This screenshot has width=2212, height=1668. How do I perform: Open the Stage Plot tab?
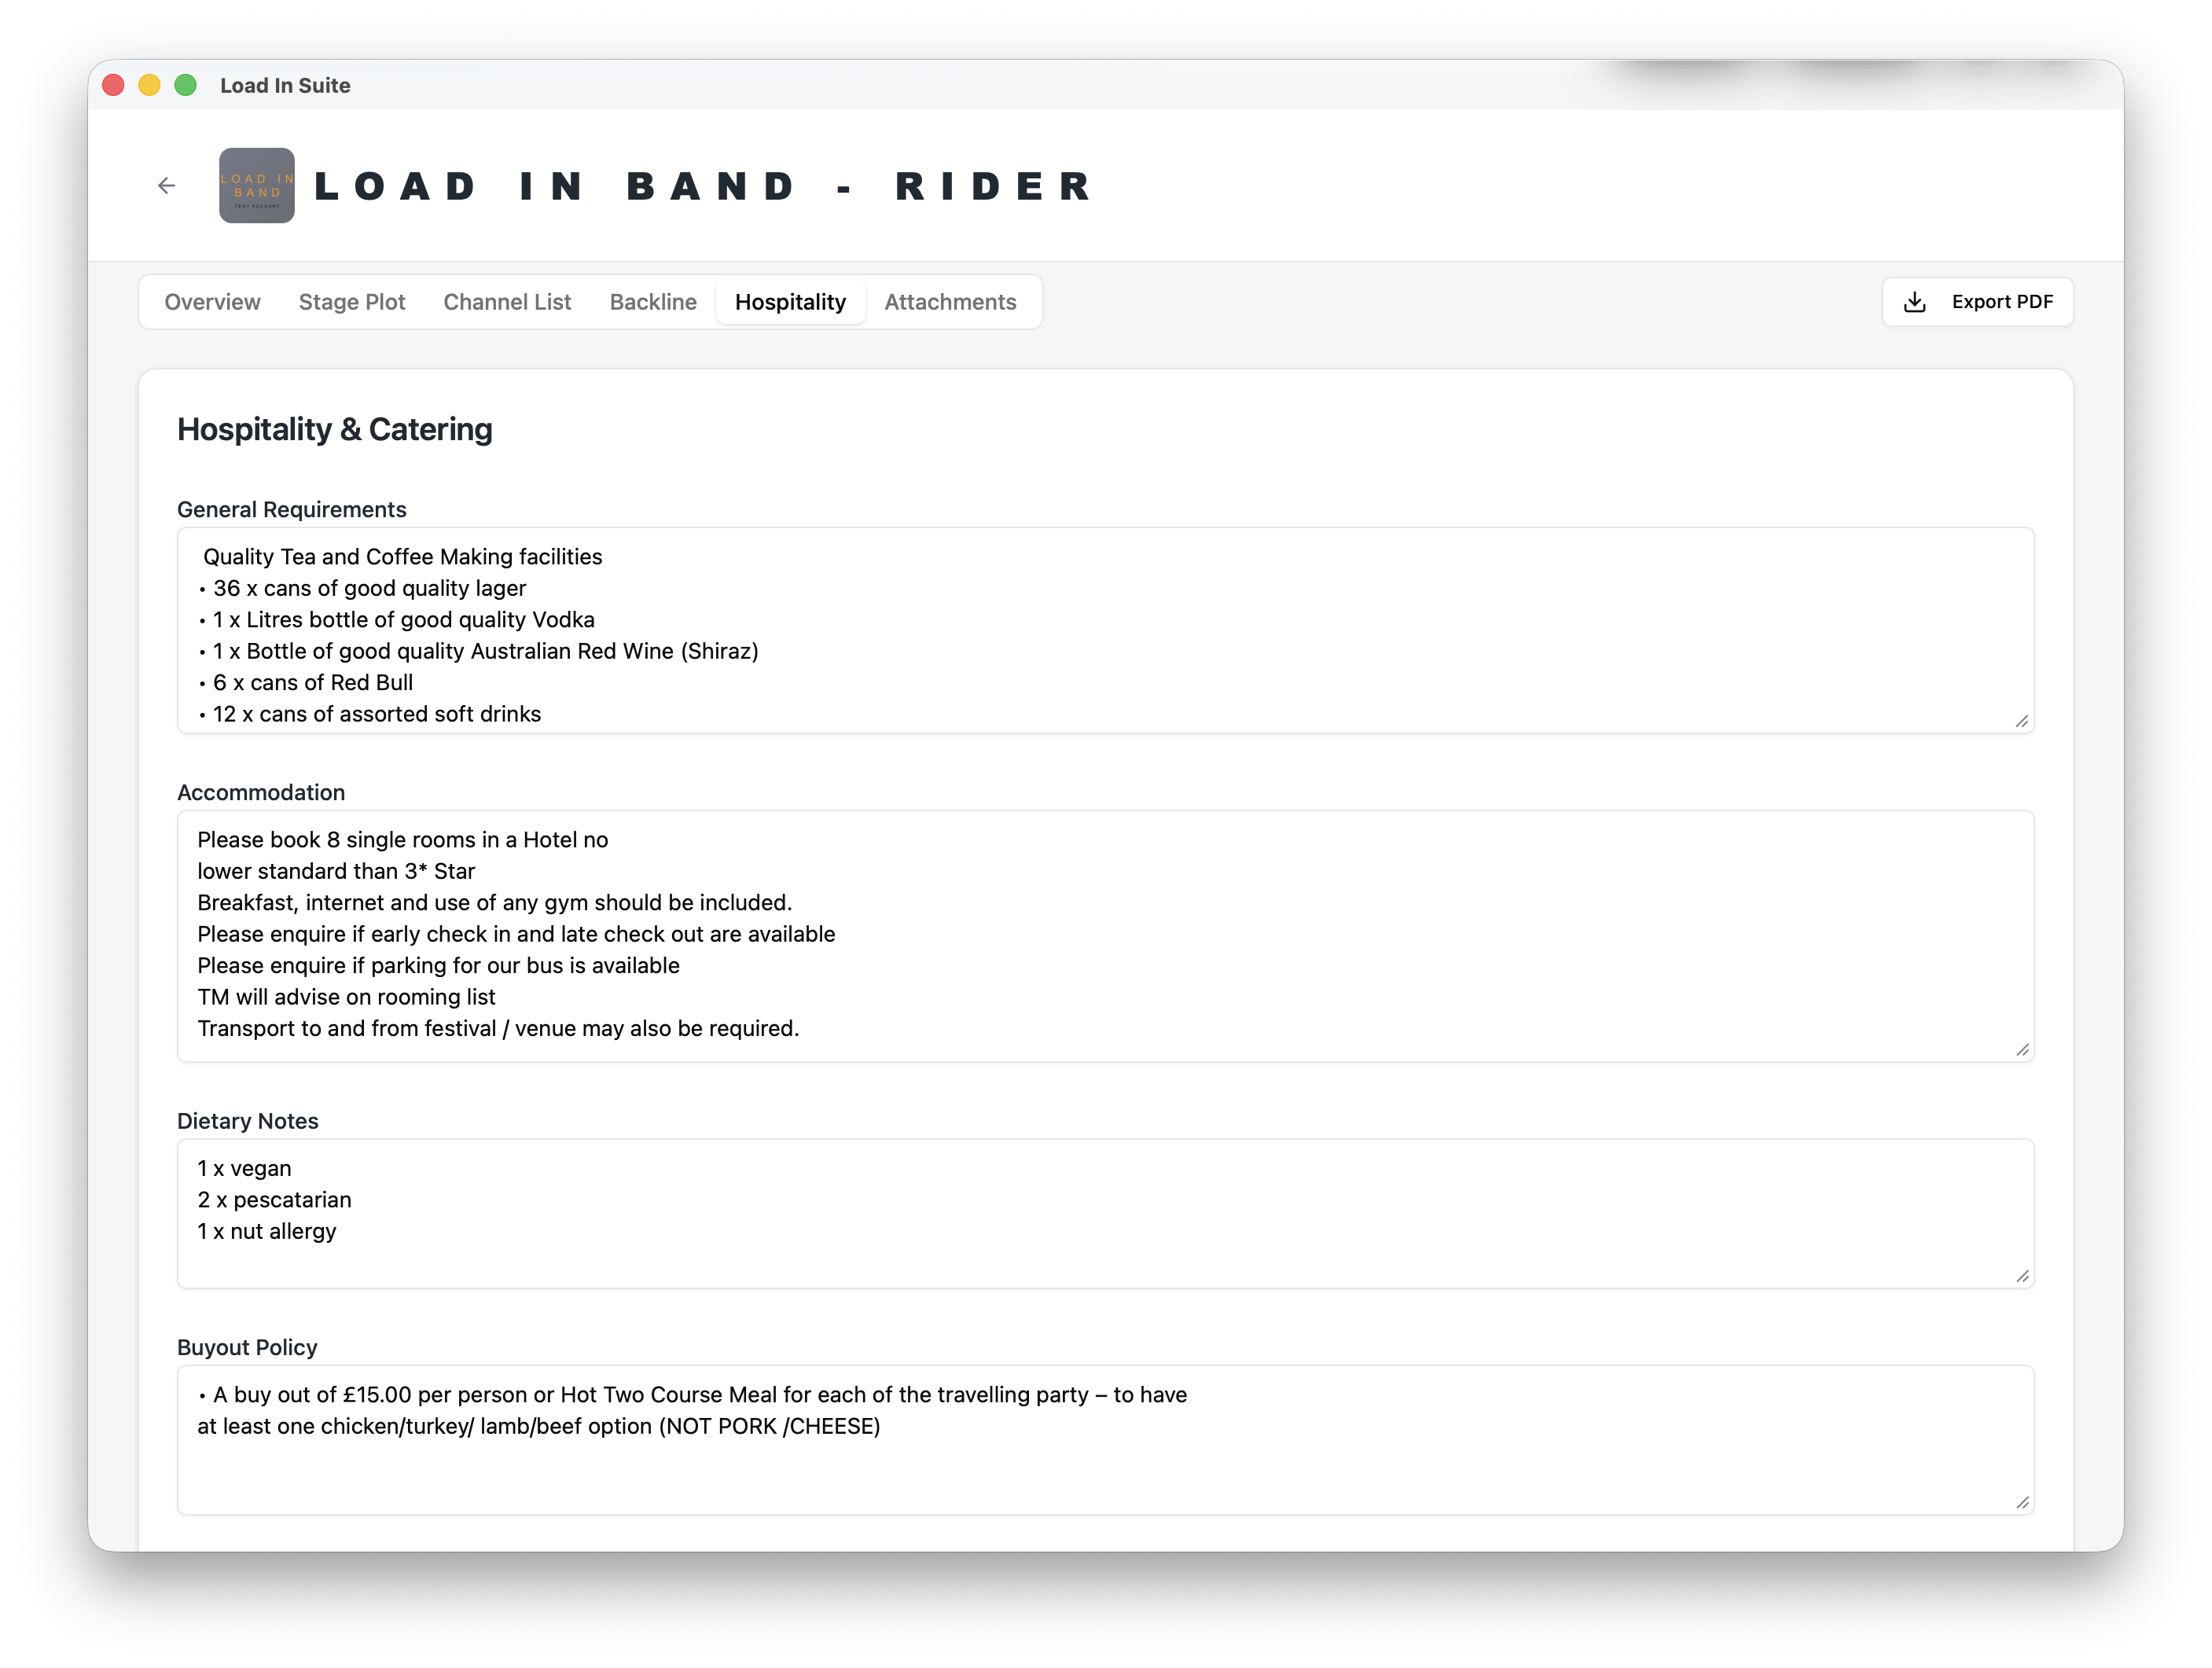[352, 302]
